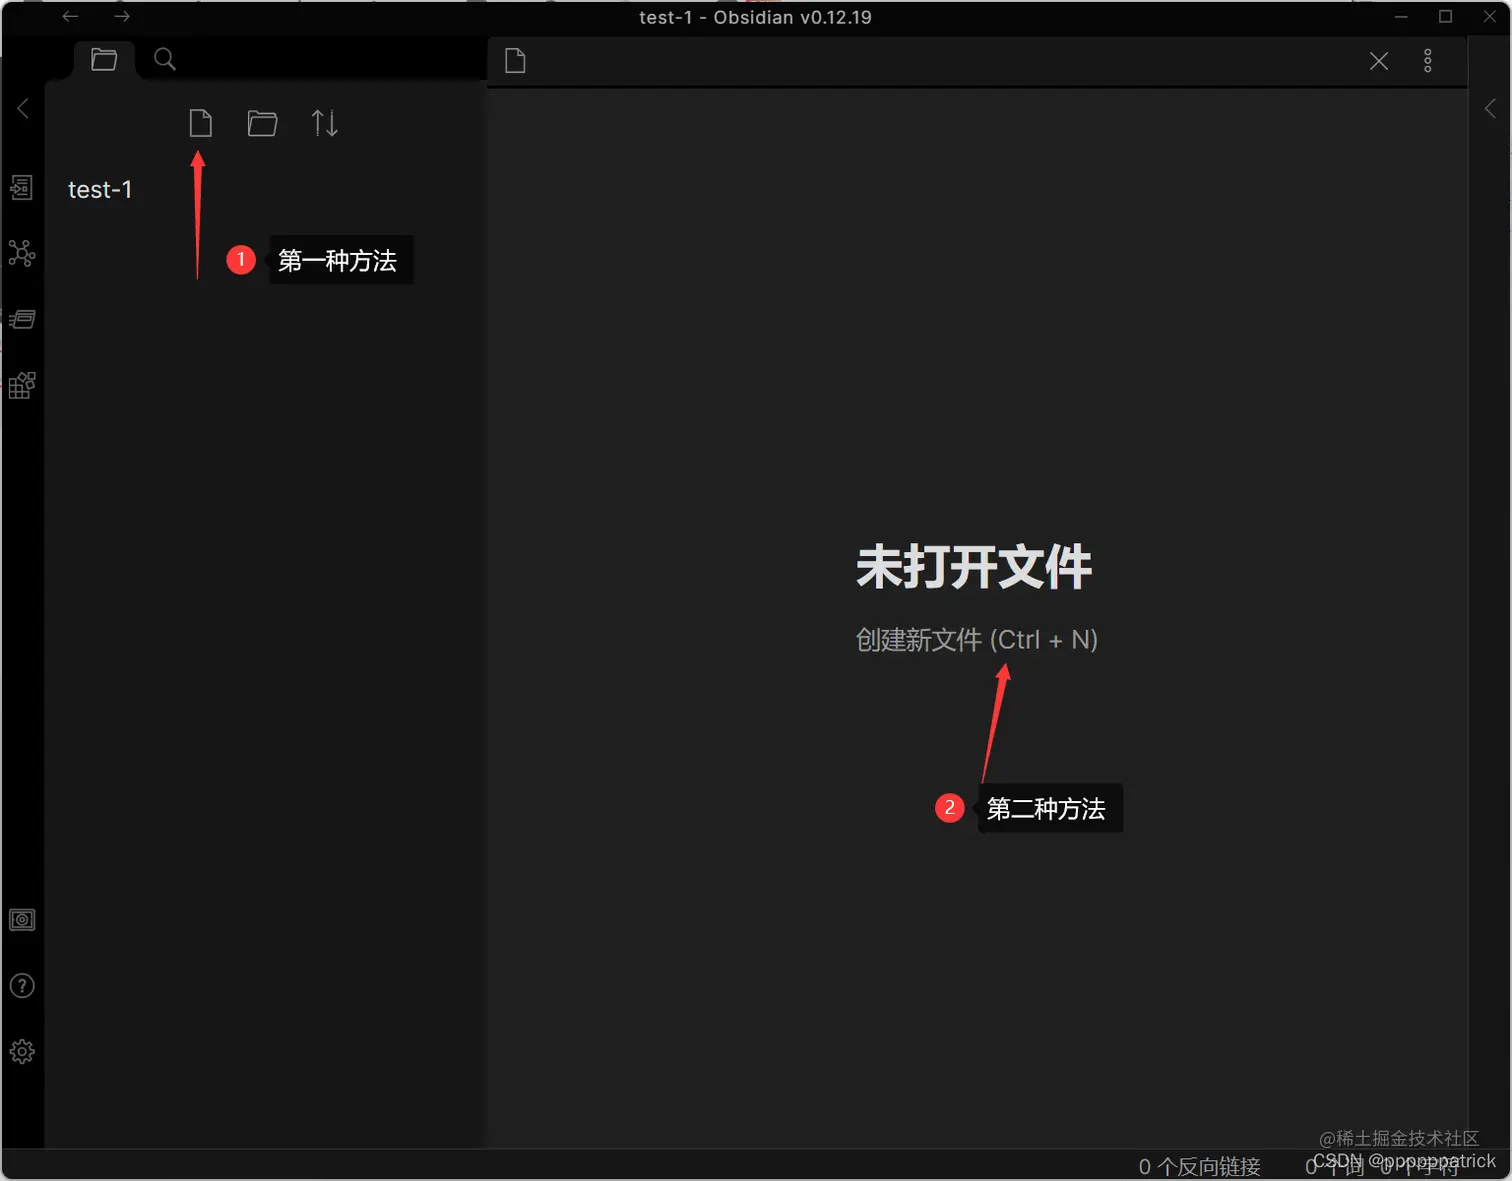
Task: Collapse the left sidebar
Action: 22,108
